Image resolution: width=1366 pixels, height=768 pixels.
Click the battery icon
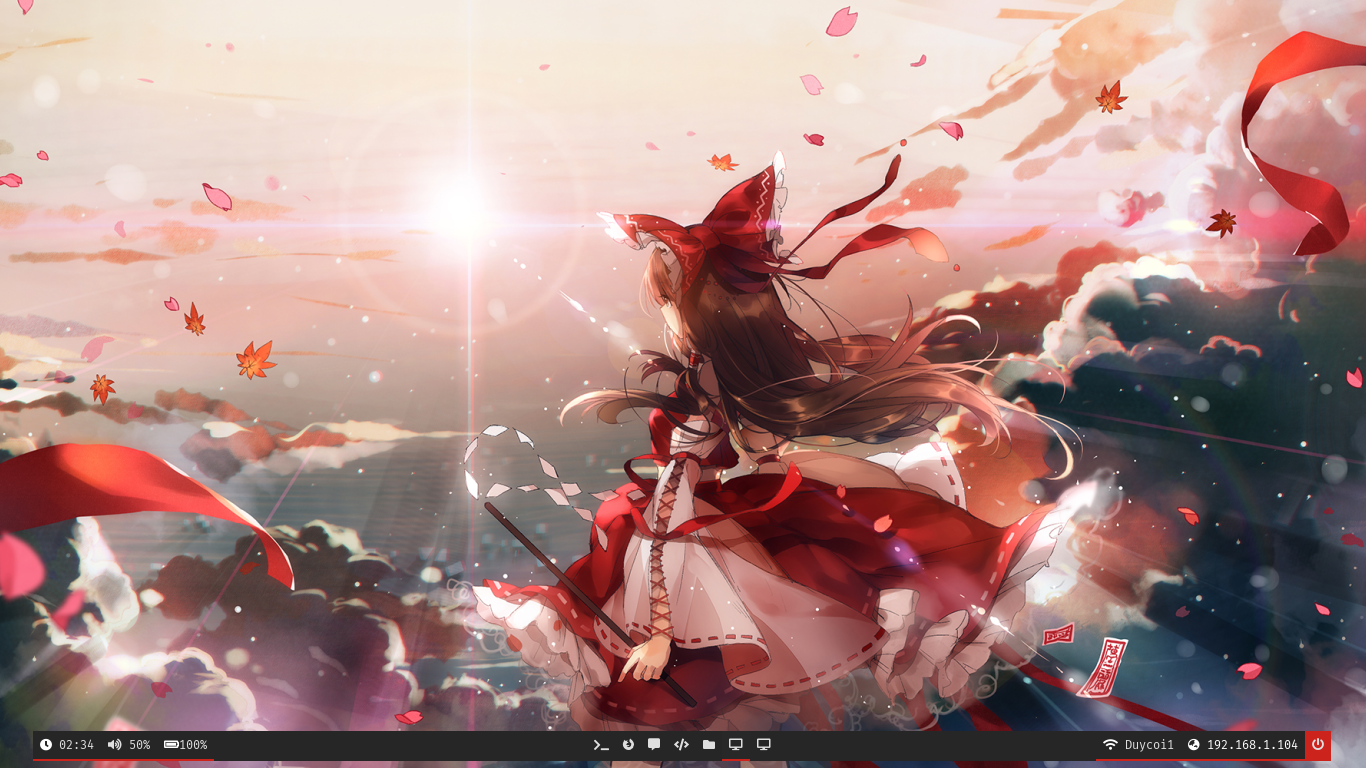click(x=171, y=745)
